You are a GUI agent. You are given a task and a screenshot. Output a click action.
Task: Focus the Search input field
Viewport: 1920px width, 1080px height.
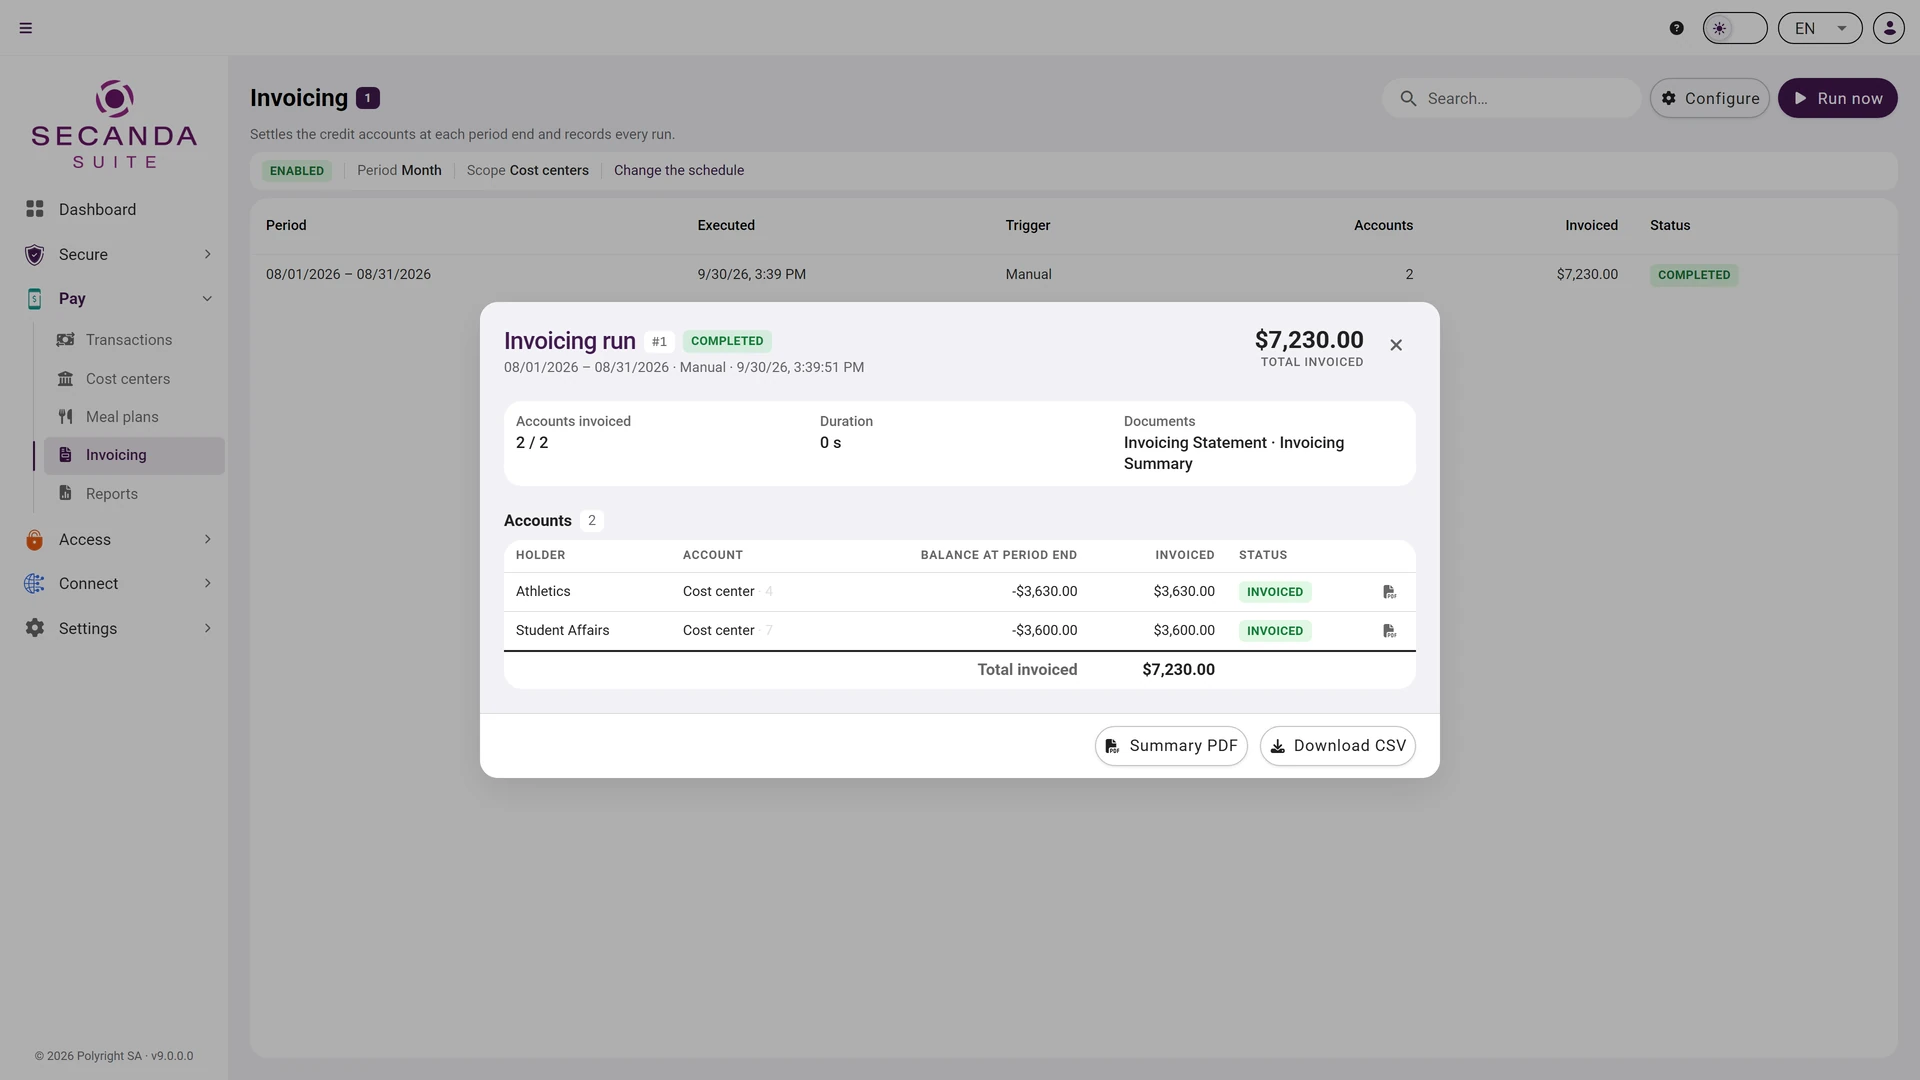[1511, 98]
